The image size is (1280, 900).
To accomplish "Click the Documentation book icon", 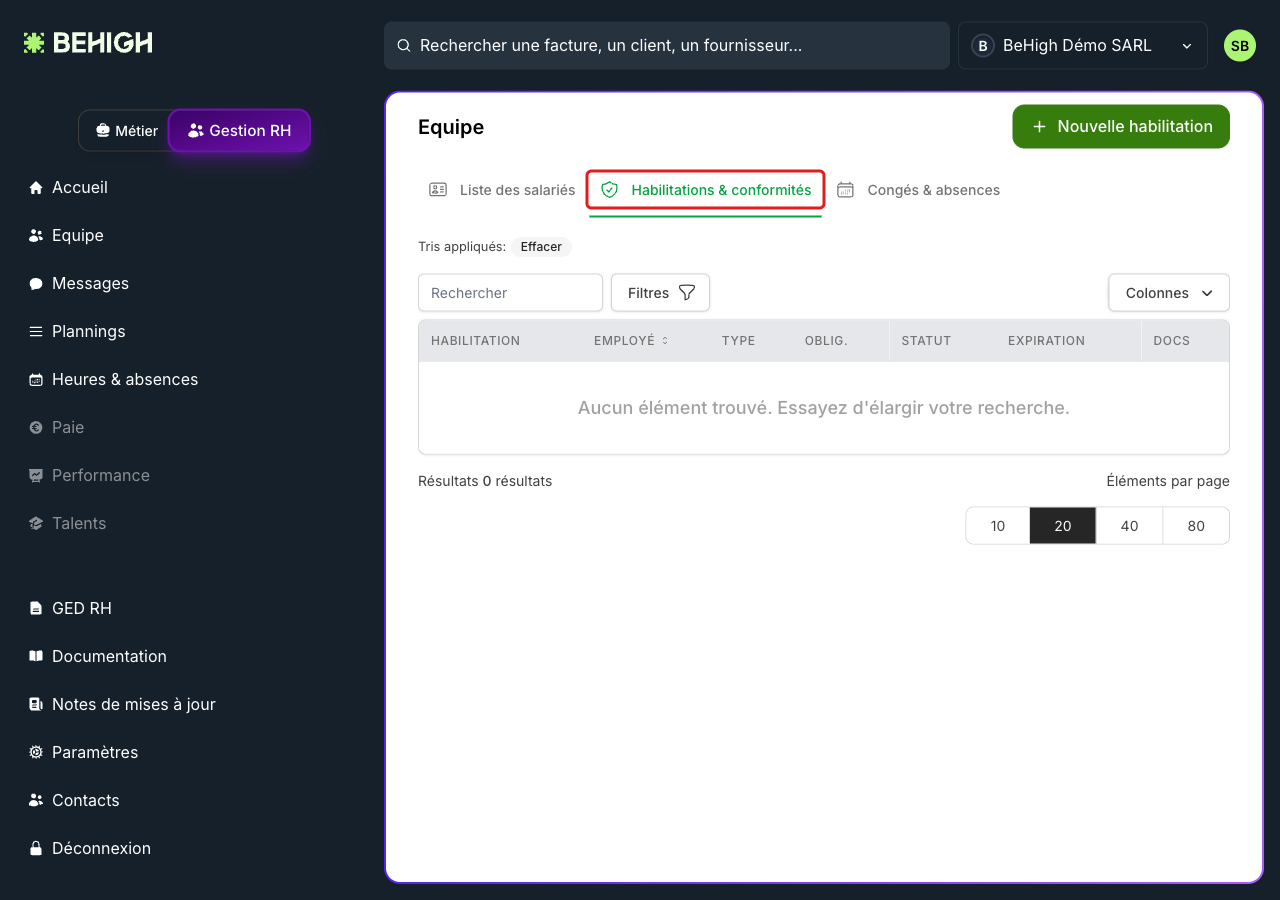I will (x=36, y=656).
